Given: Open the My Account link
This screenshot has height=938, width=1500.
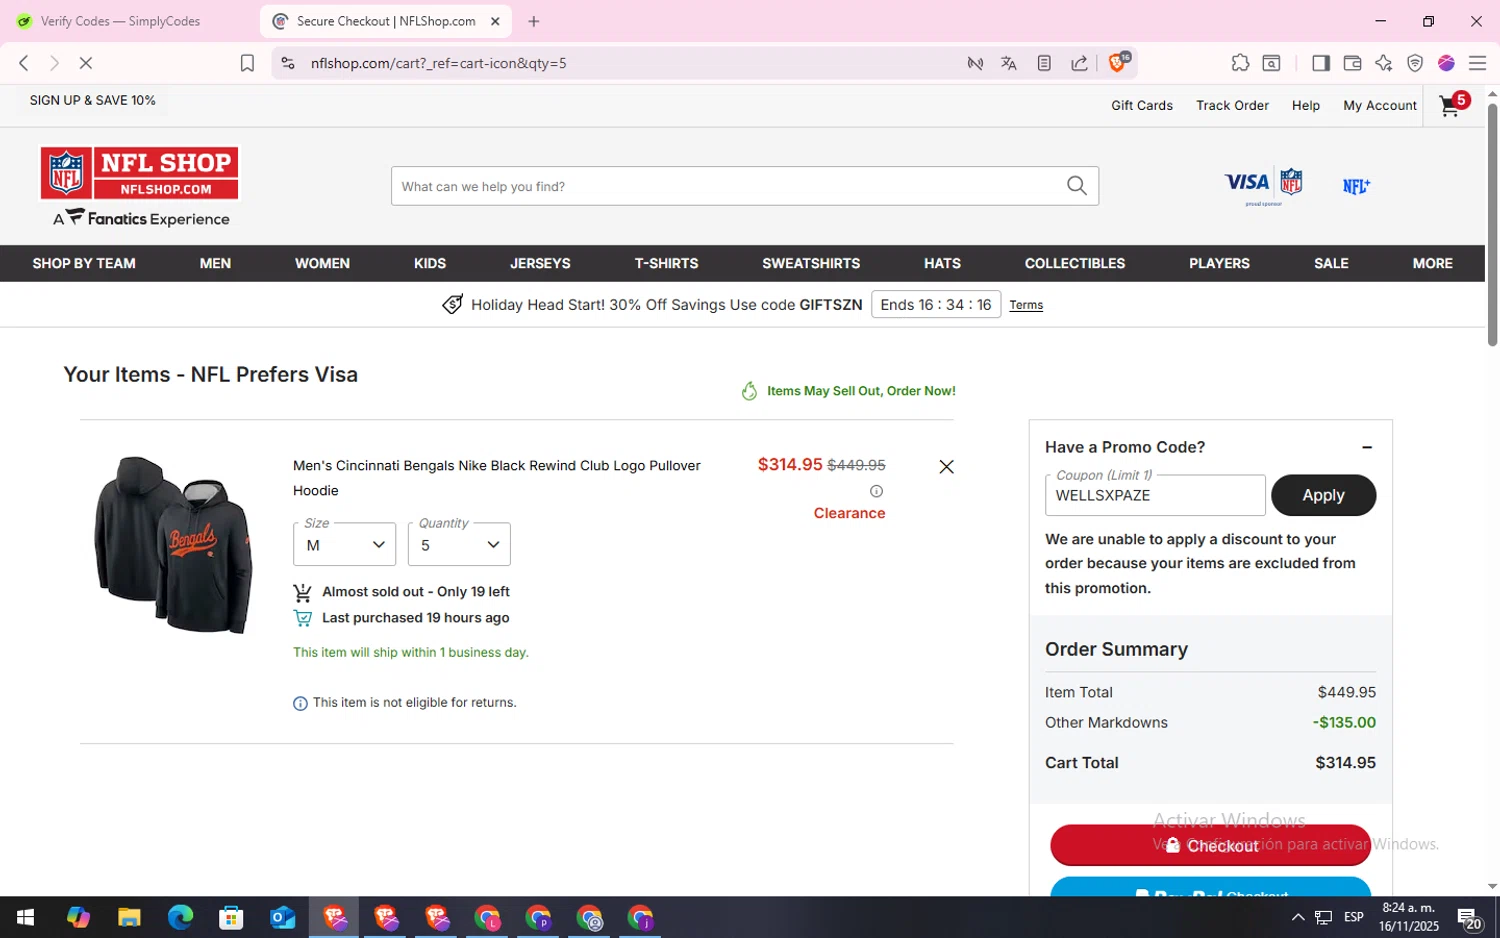Looking at the screenshot, I should 1380,105.
